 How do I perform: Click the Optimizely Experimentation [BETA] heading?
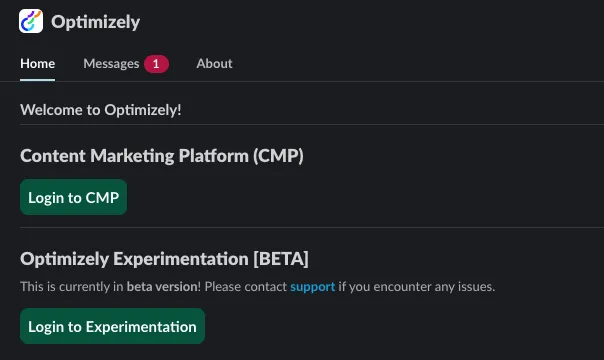[x=164, y=259]
